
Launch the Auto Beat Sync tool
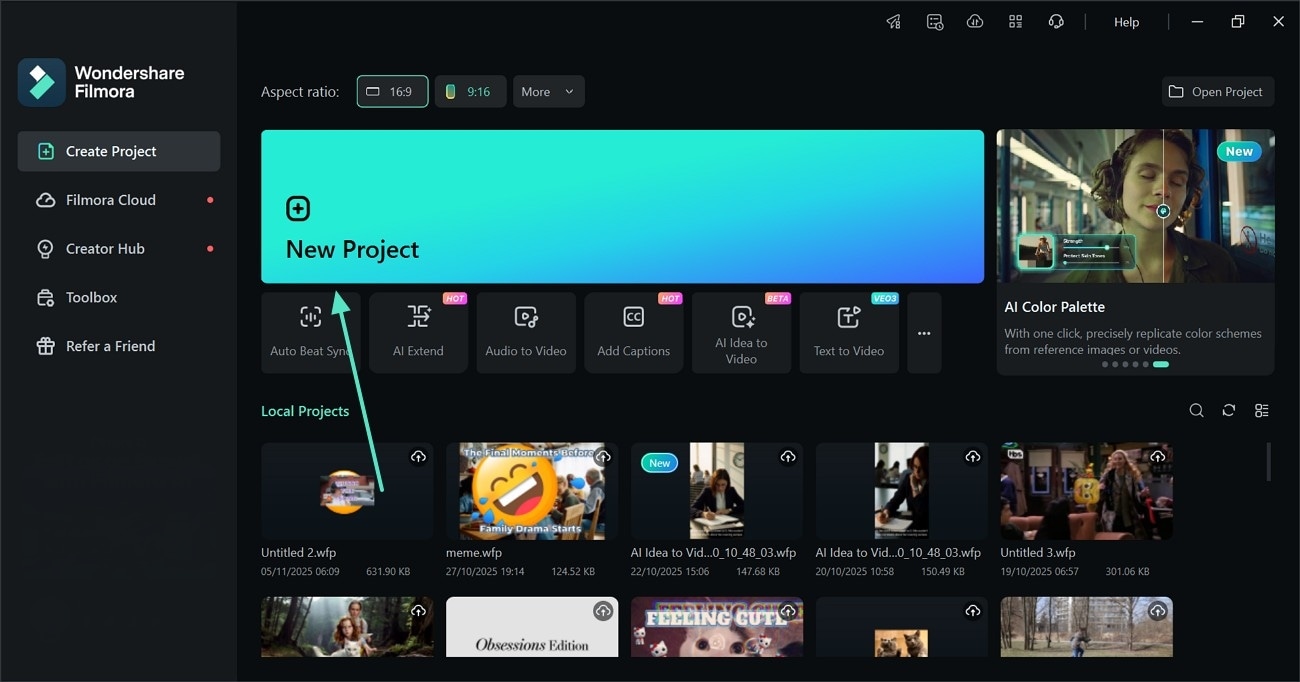coord(310,333)
